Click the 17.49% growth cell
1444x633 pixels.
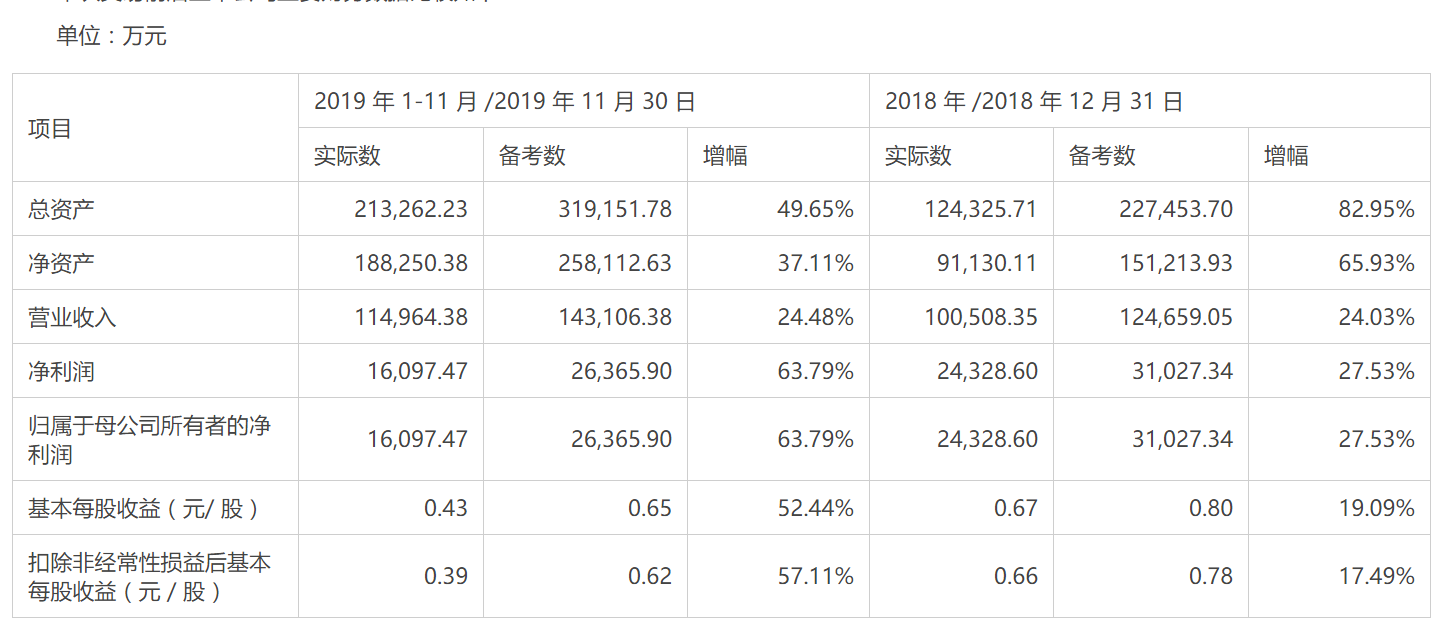(1376, 577)
